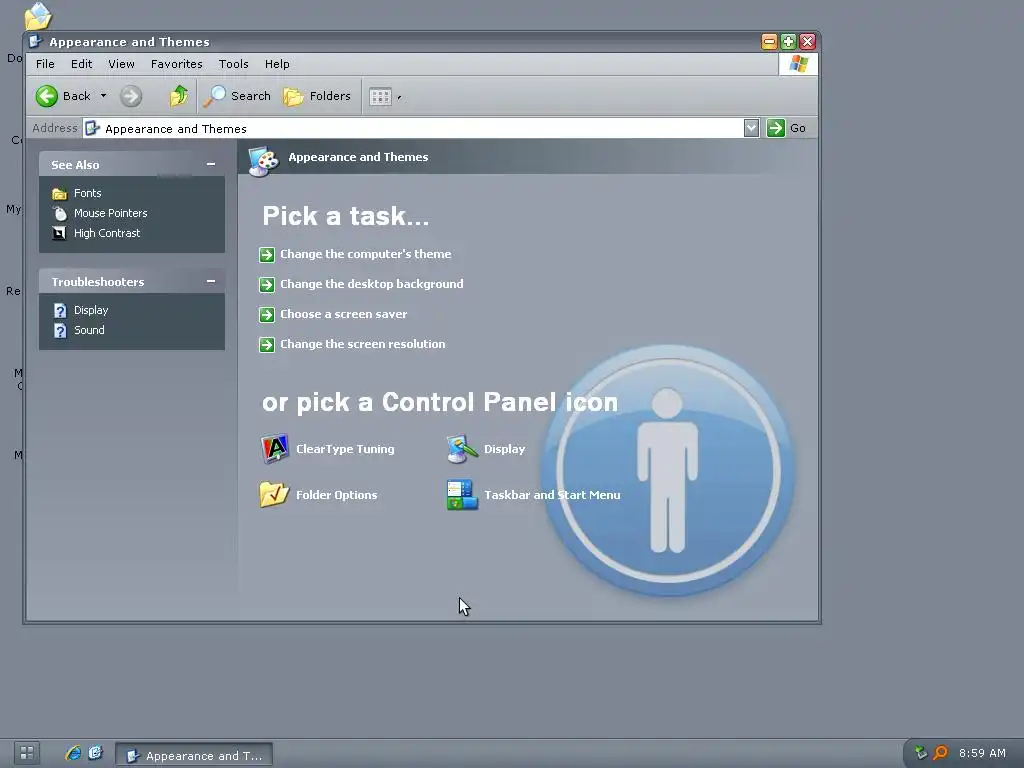
Task: Select Change the screen resolution task
Action: click(362, 344)
